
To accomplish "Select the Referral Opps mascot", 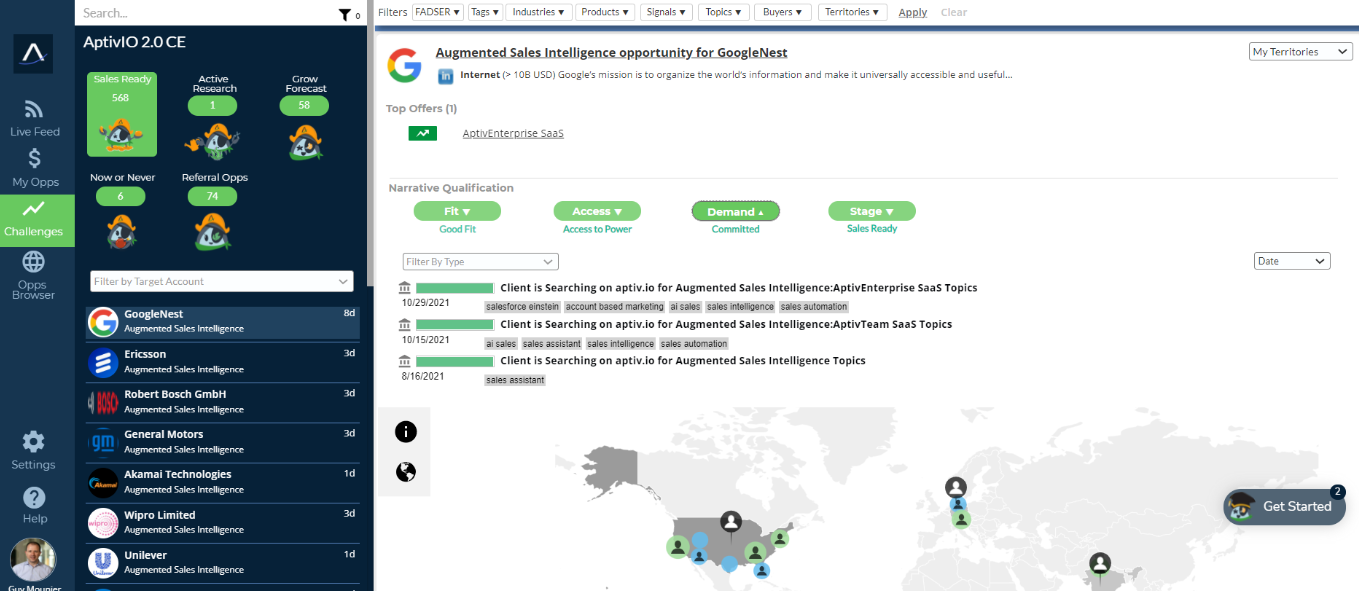I will click(x=213, y=230).
